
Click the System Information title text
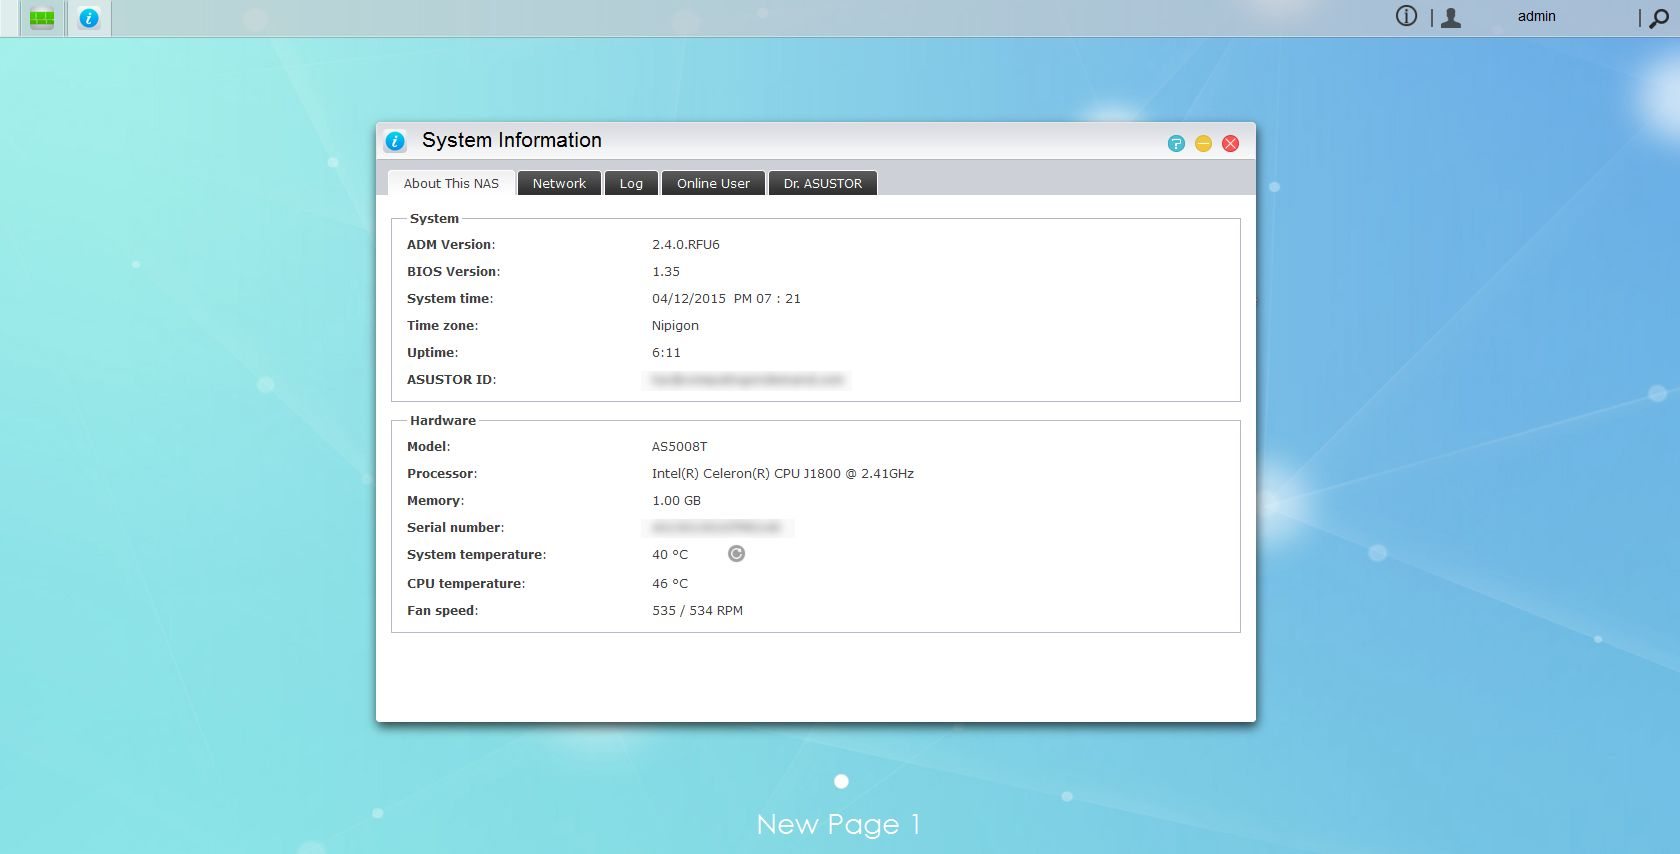click(512, 141)
